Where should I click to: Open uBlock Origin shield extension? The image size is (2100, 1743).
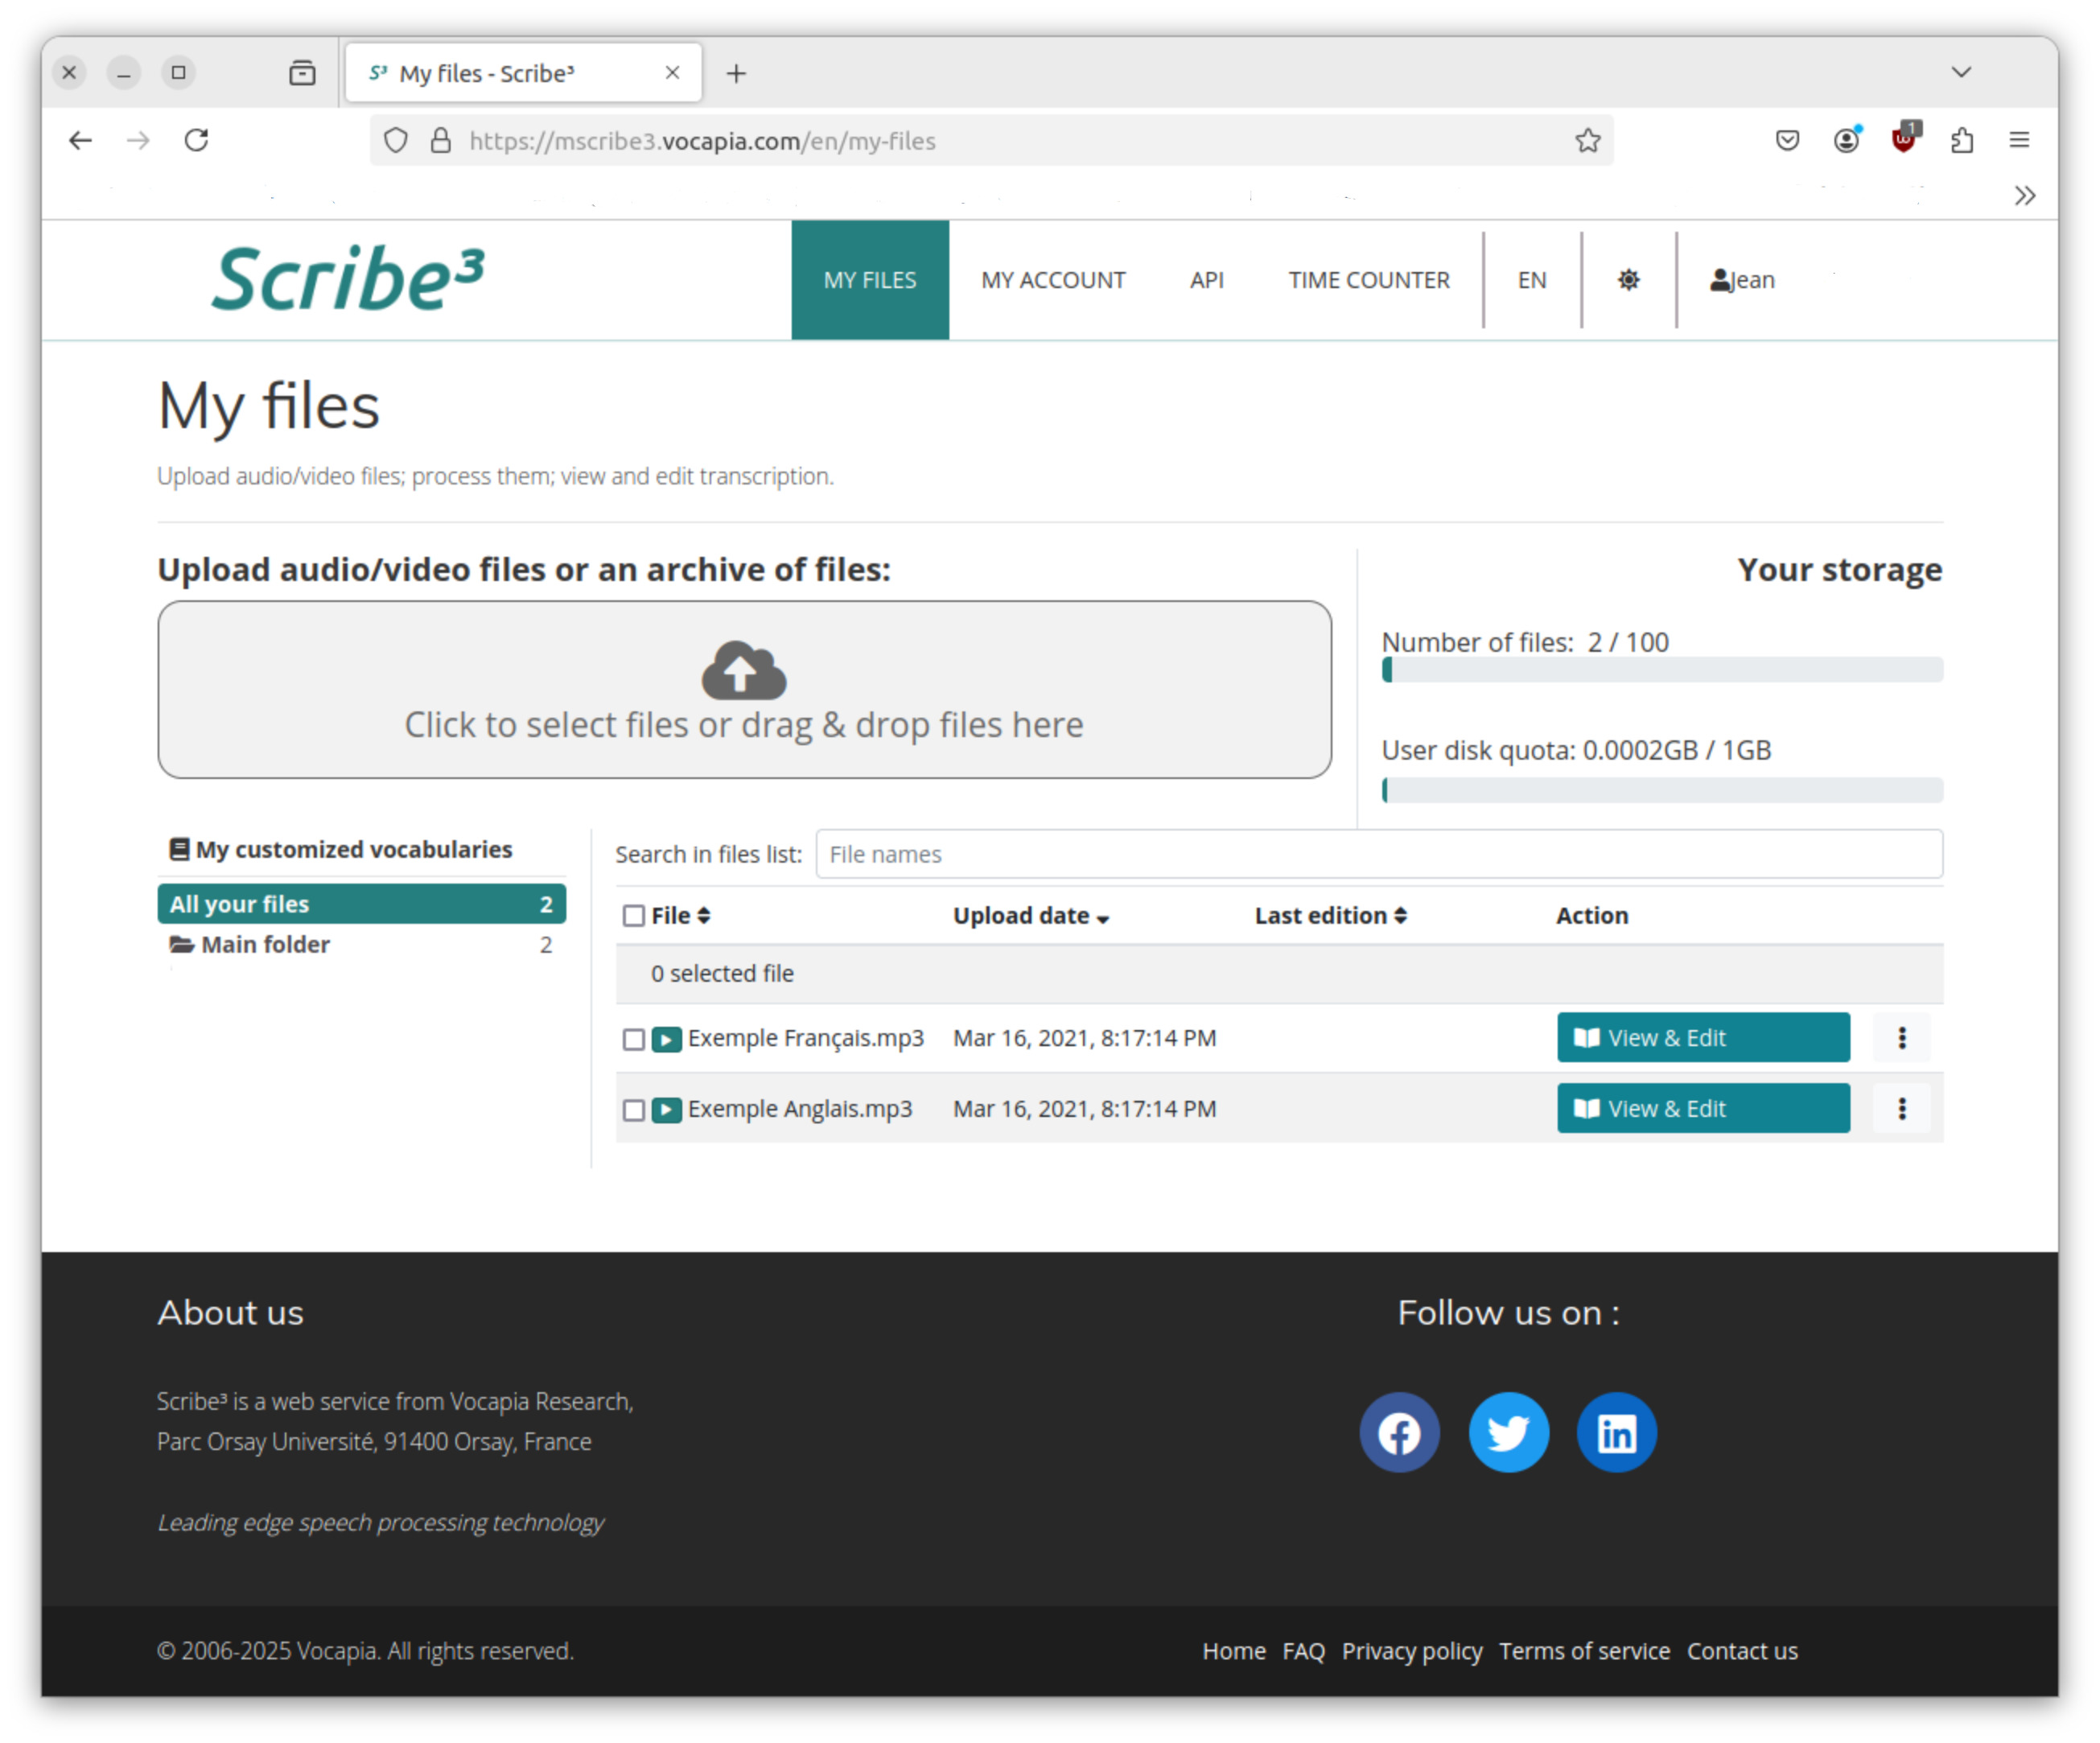coord(1904,139)
